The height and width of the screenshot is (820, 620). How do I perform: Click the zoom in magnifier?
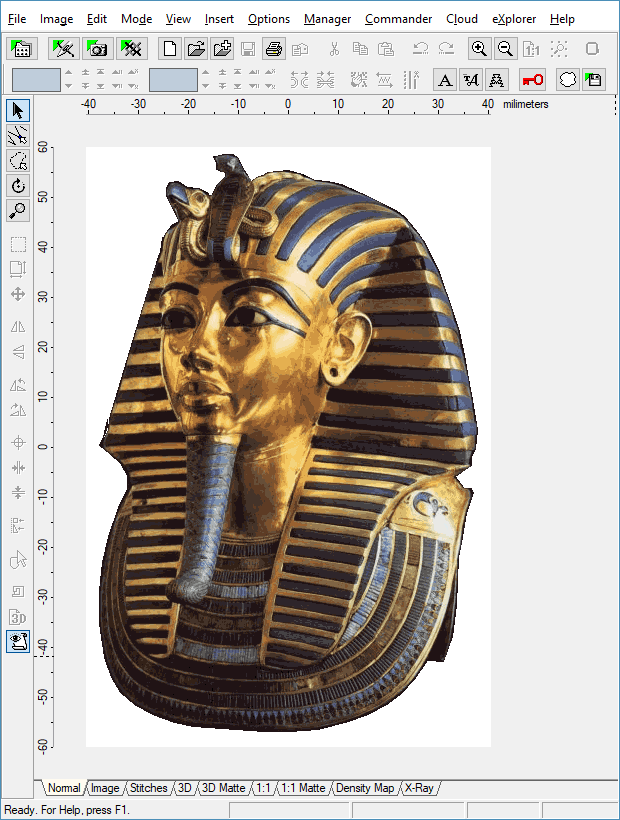pos(479,49)
